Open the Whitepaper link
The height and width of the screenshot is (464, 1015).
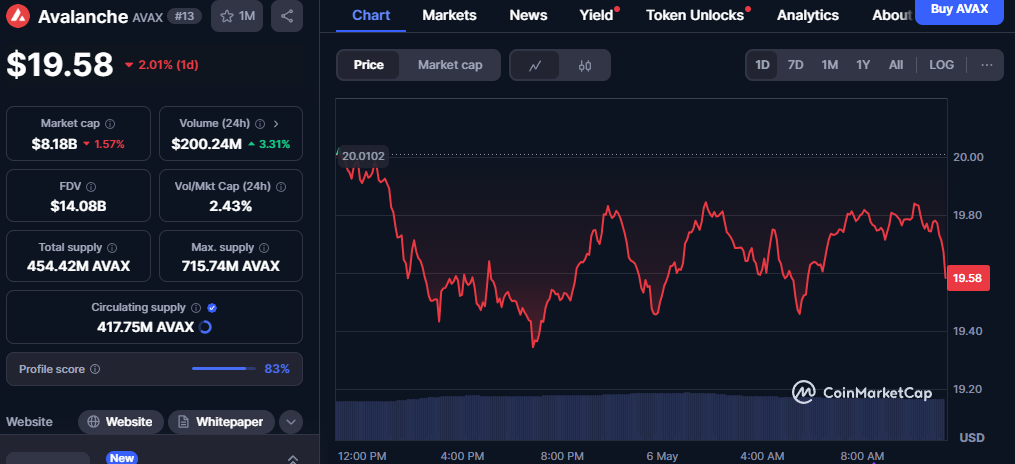221,422
